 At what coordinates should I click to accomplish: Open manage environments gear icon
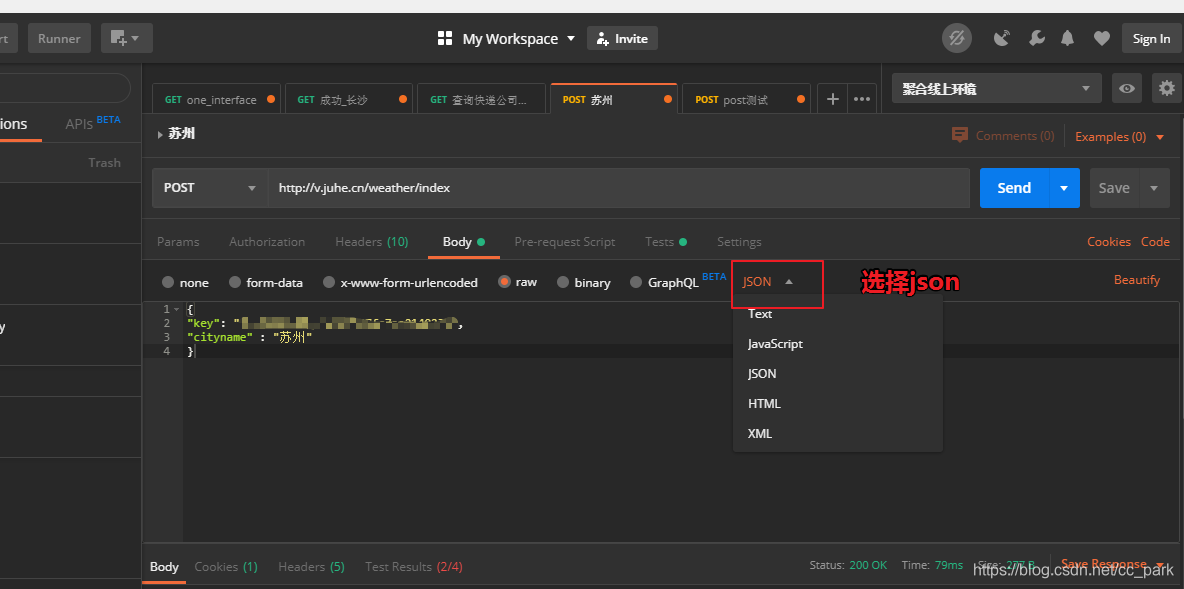pos(1167,88)
